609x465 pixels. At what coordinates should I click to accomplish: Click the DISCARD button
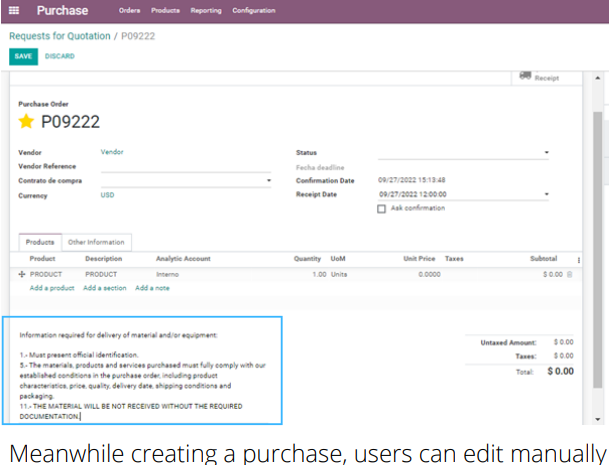[x=59, y=56]
